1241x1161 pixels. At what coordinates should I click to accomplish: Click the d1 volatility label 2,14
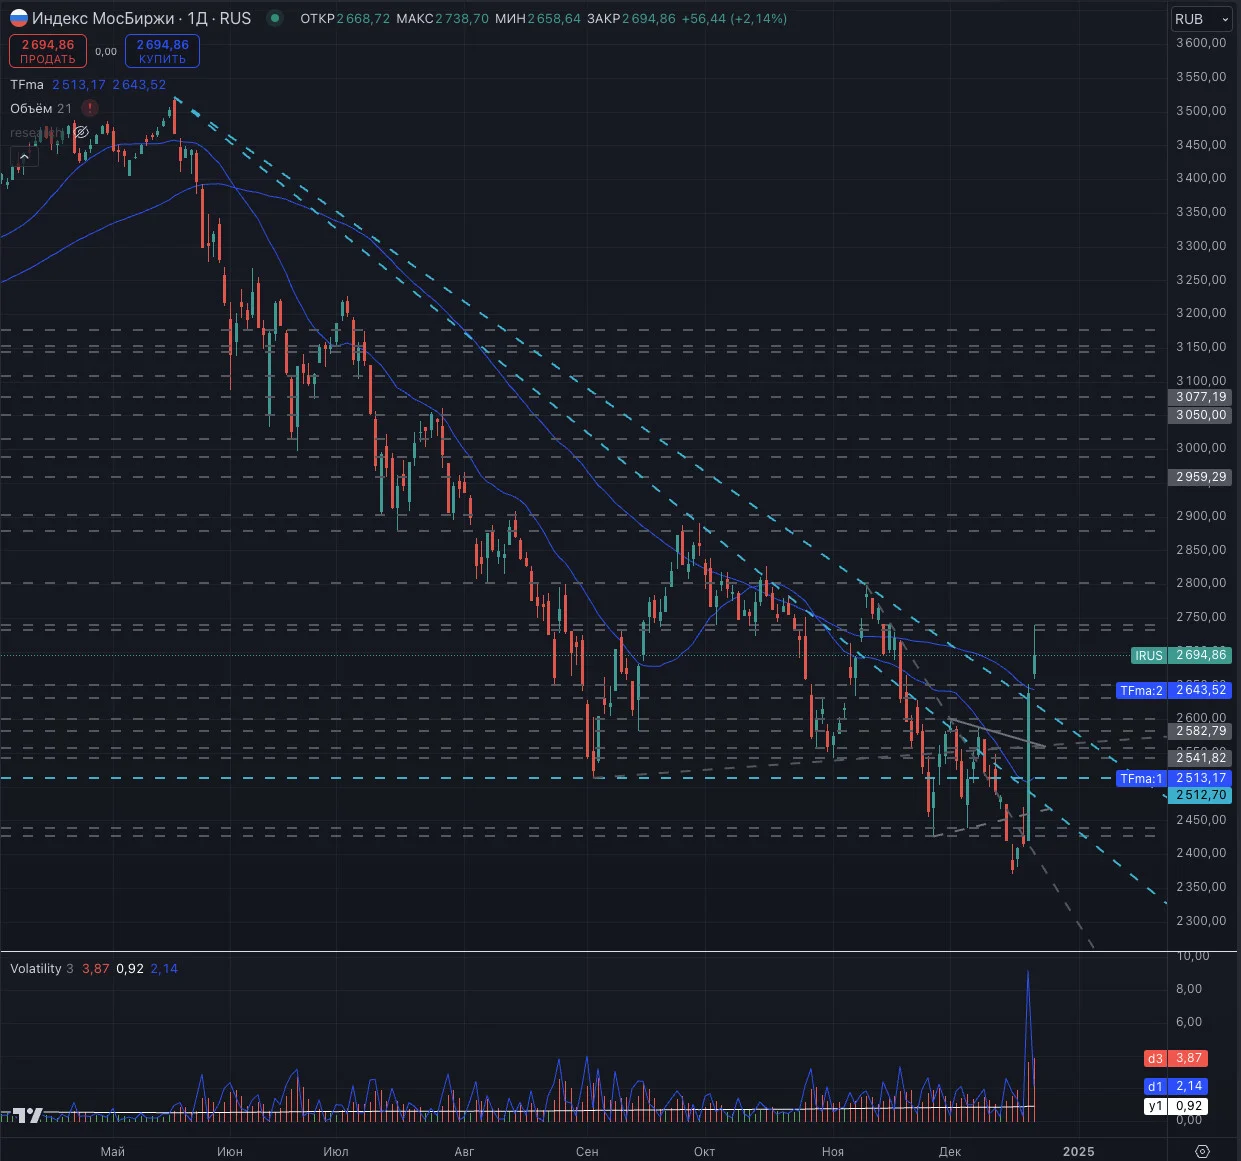click(x=1175, y=1086)
